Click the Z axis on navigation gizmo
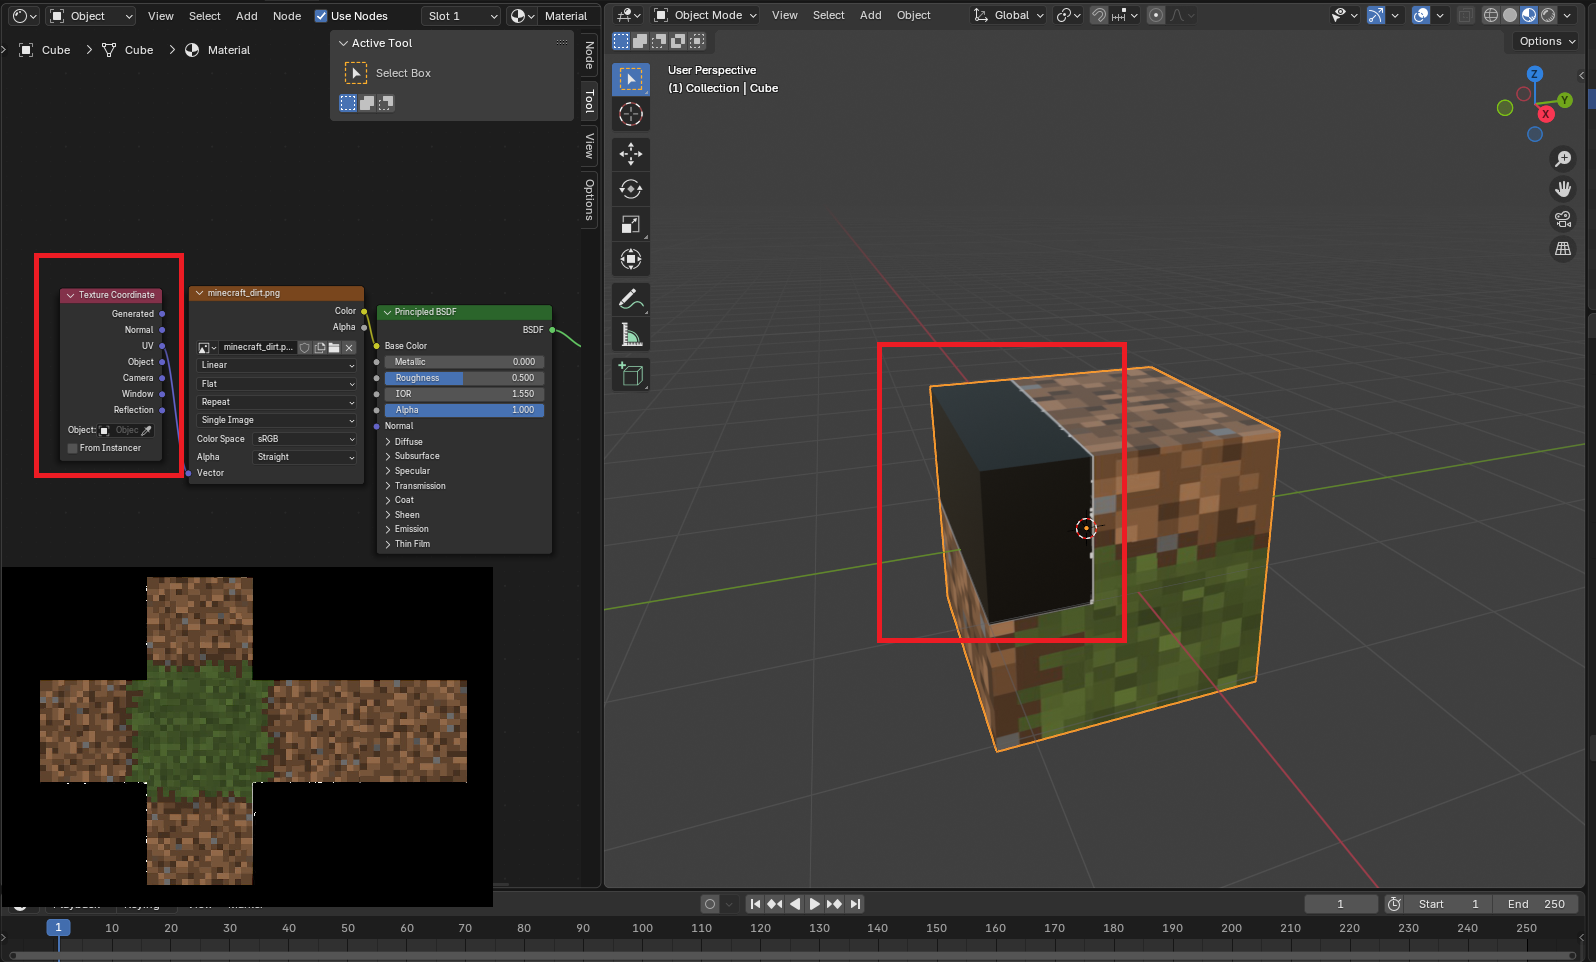The height and width of the screenshot is (962, 1596). coord(1535,74)
